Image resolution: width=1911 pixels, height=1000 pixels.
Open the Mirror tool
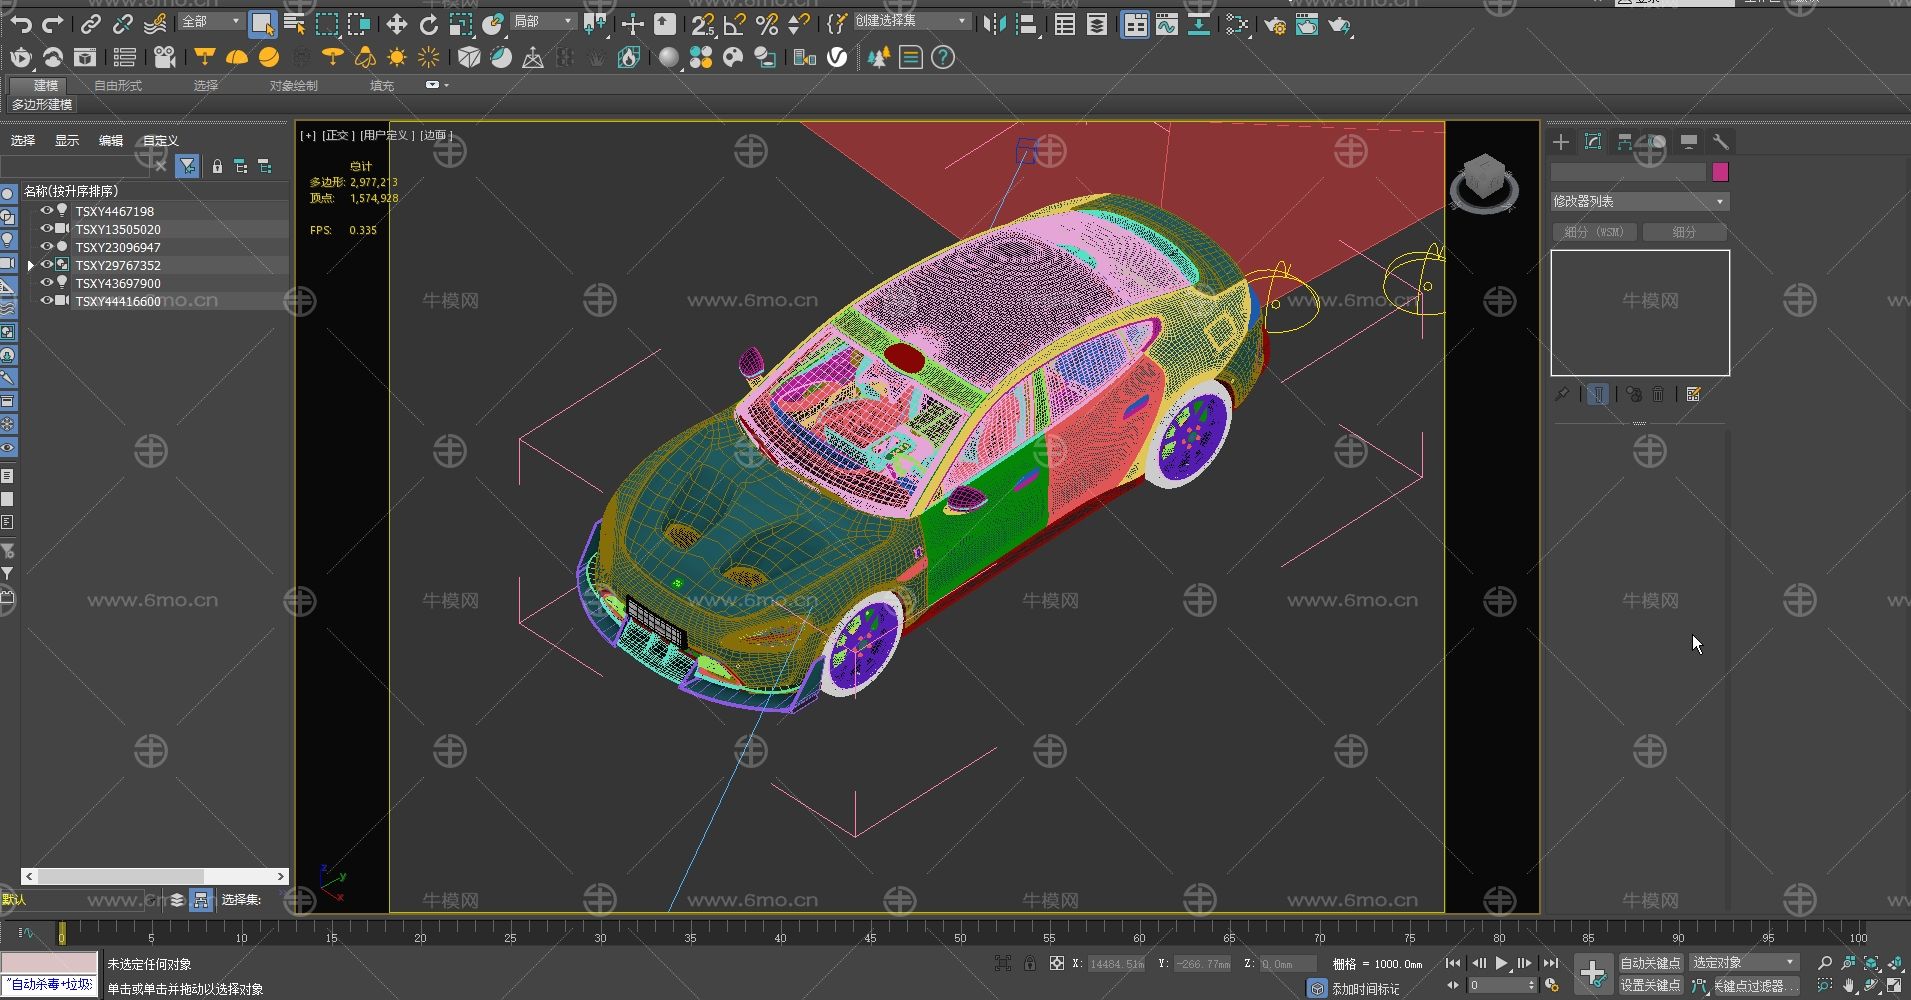pyautogui.click(x=994, y=25)
